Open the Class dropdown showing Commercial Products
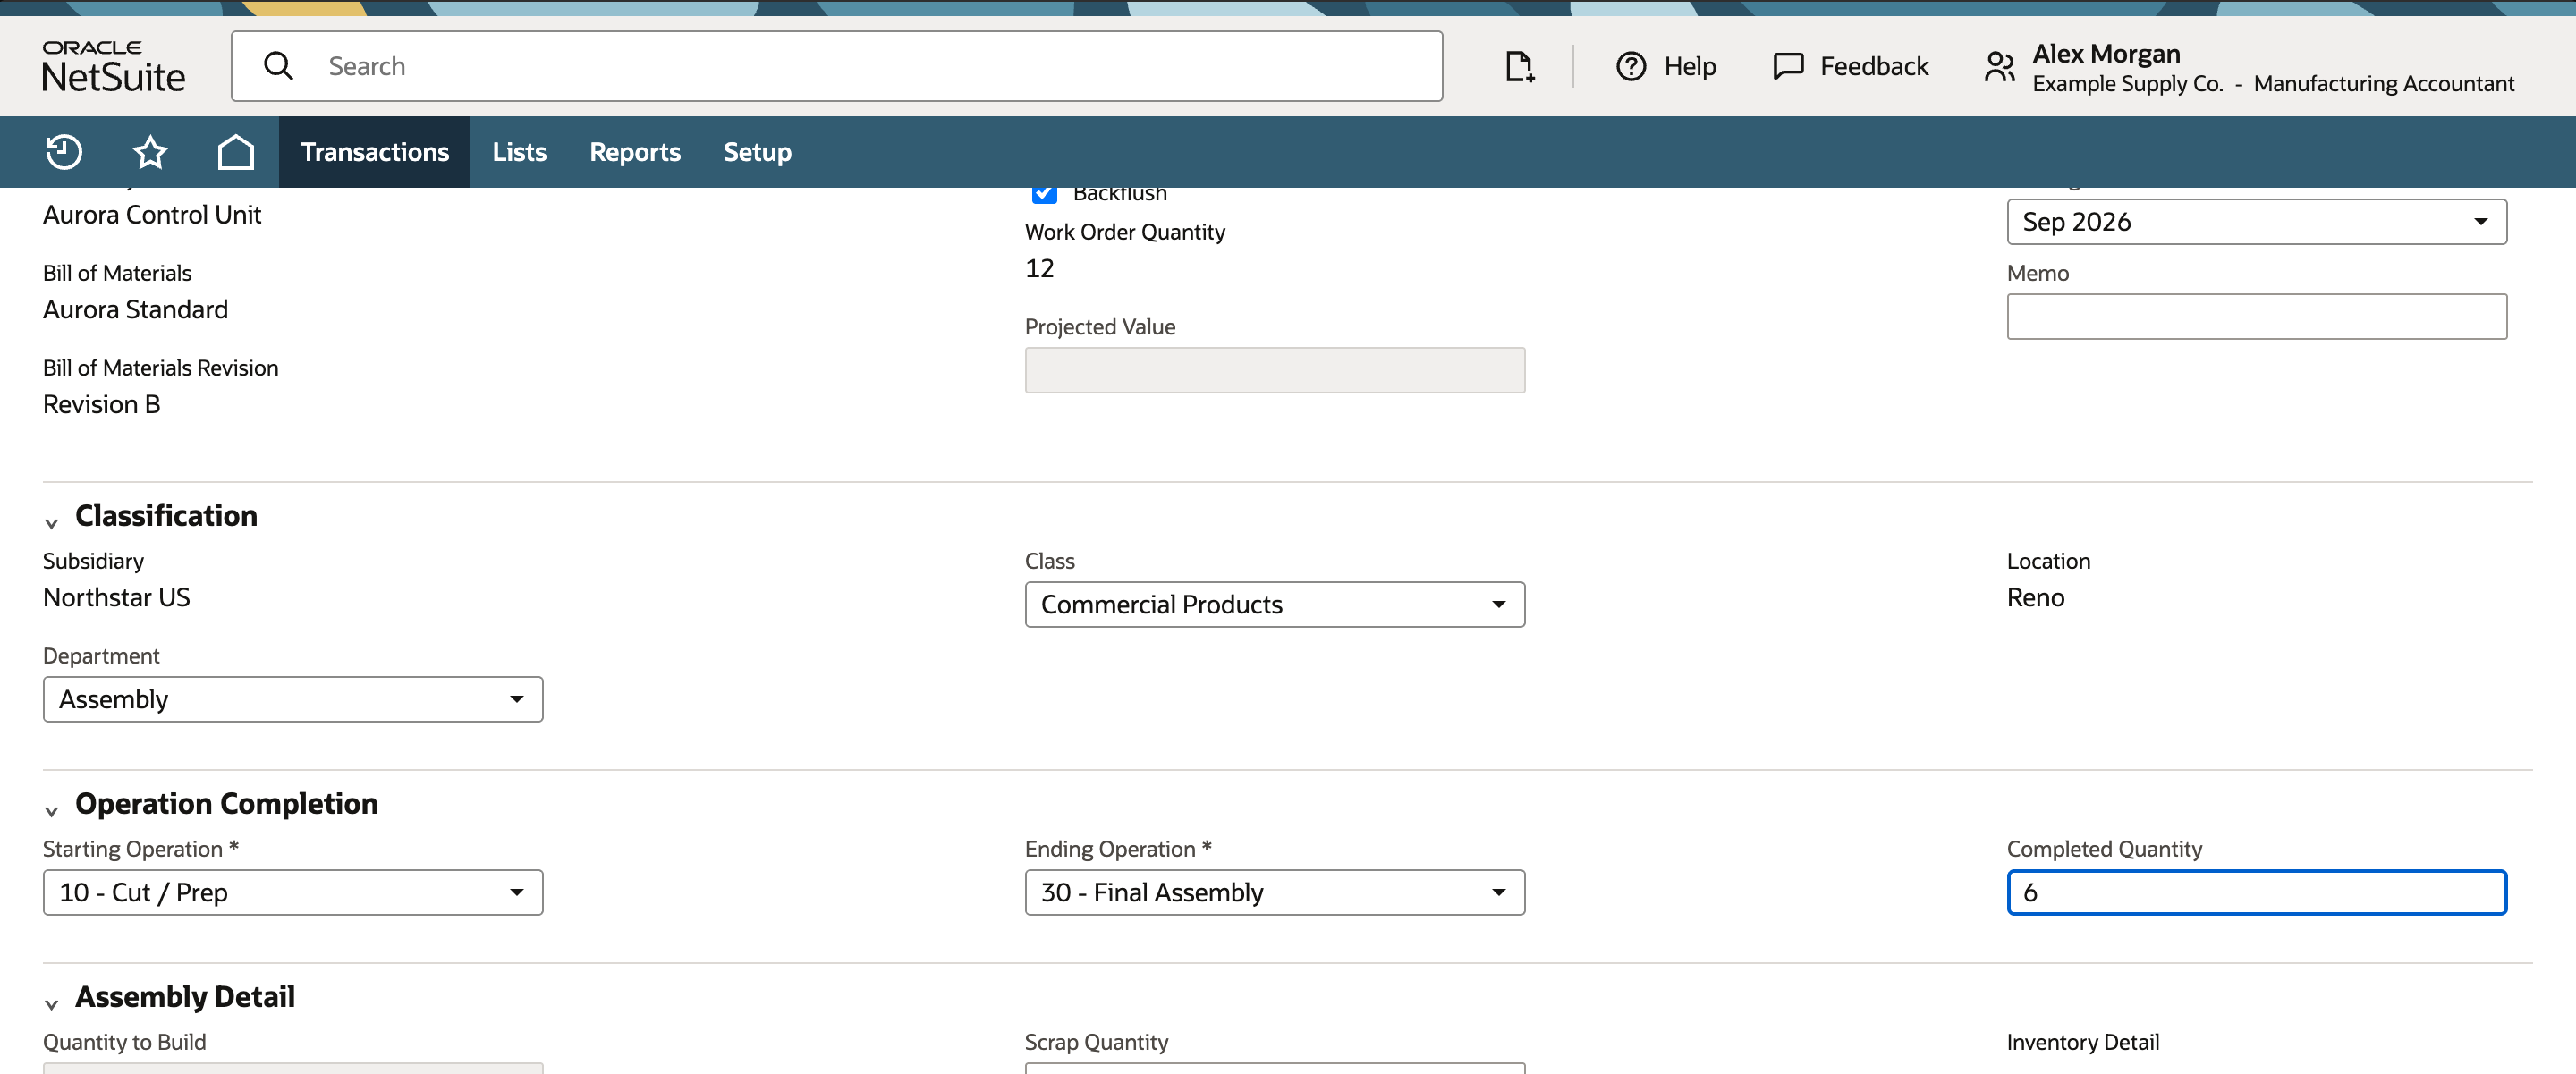Viewport: 2576px width, 1074px height. pyautogui.click(x=1274, y=605)
